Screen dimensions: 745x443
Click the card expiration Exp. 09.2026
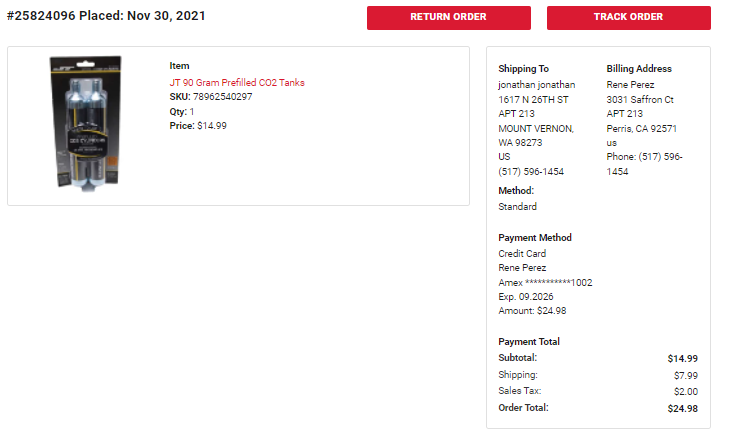click(x=525, y=297)
